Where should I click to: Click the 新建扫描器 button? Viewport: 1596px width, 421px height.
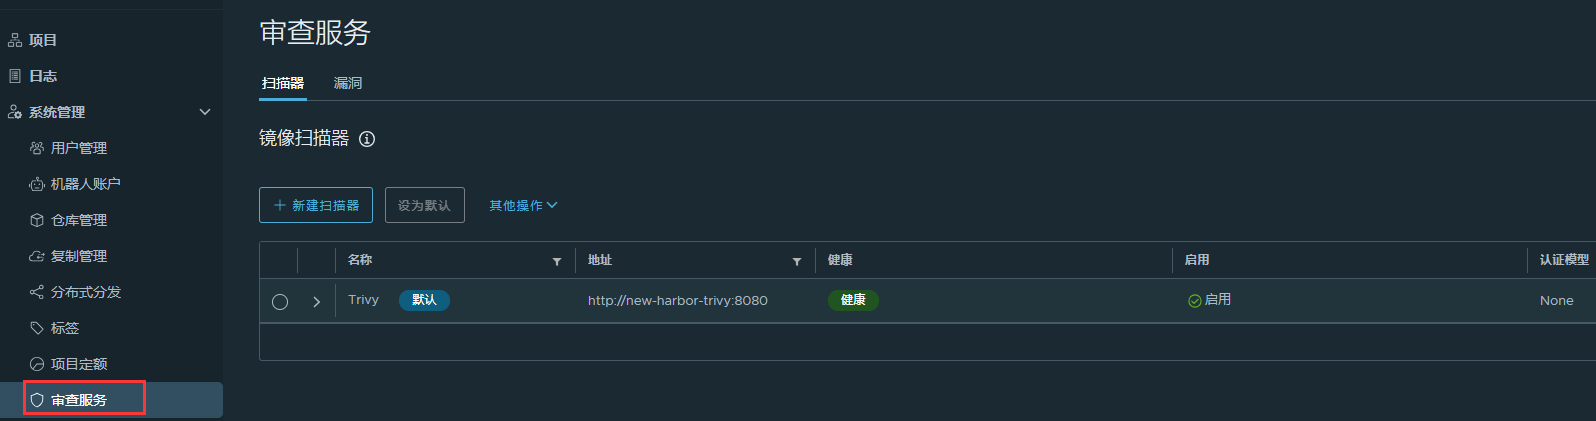coord(316,205)
